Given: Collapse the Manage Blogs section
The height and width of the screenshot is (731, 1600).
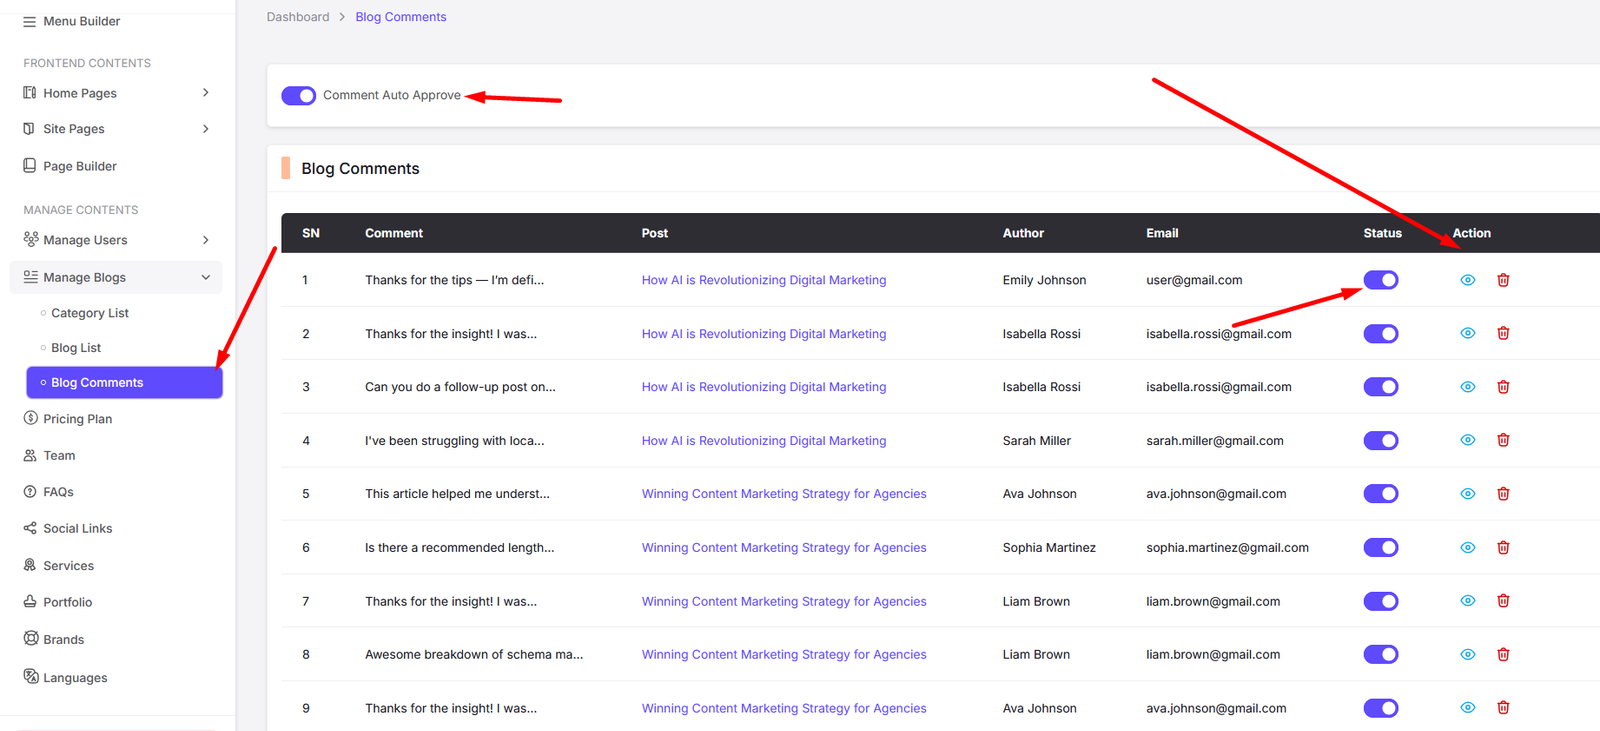Looking at the screenshot, I should click(205, 277).
